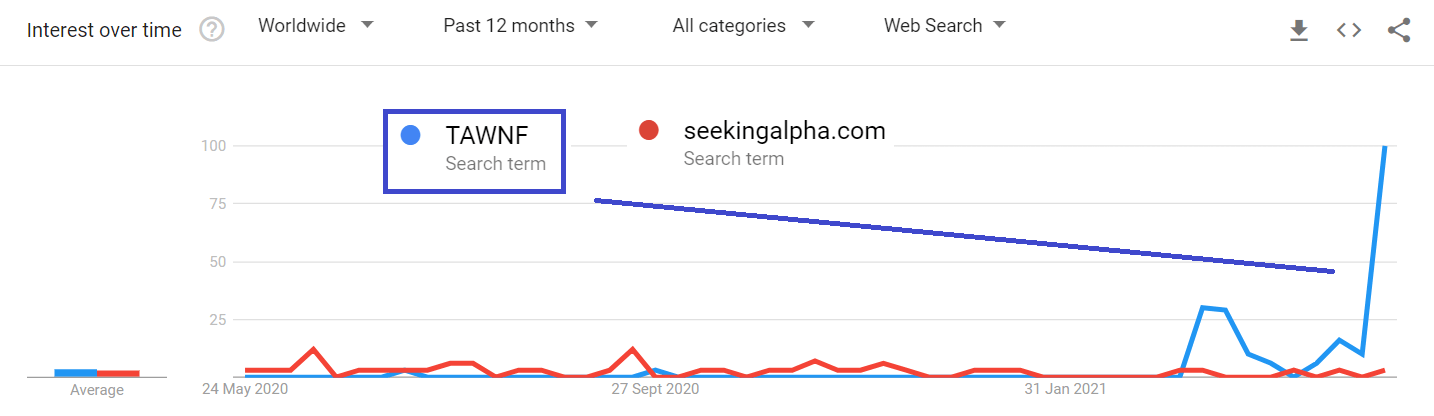The image size is (1434, 416).
Task: Share the interest over time chart
Action: tap(1399, 30)
